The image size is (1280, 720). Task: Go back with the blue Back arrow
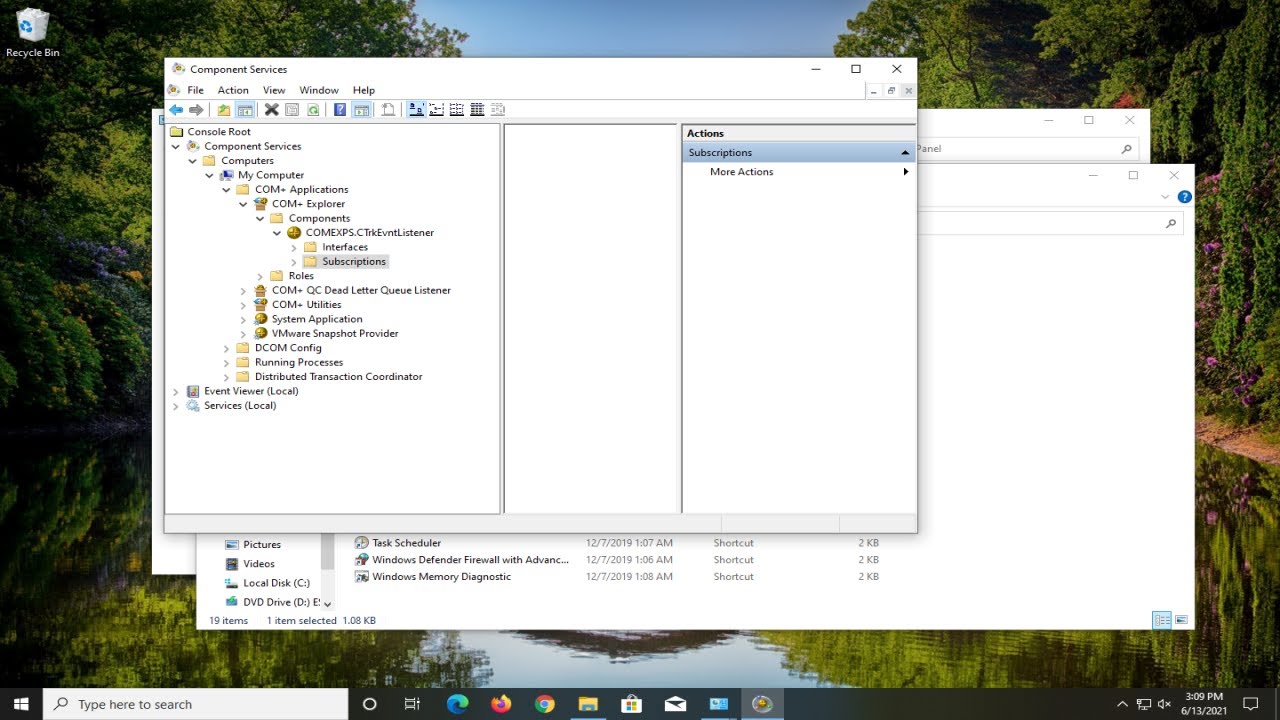click(176, 110)
